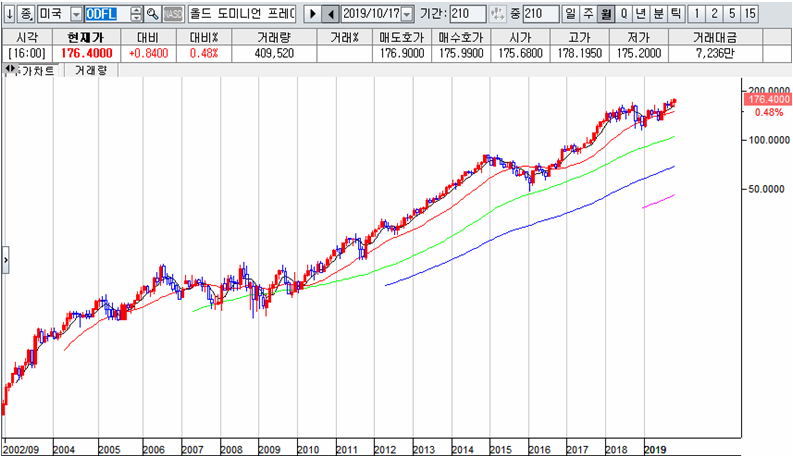
Task: Click the 거래대금 column header
Action: pos(715,37)
